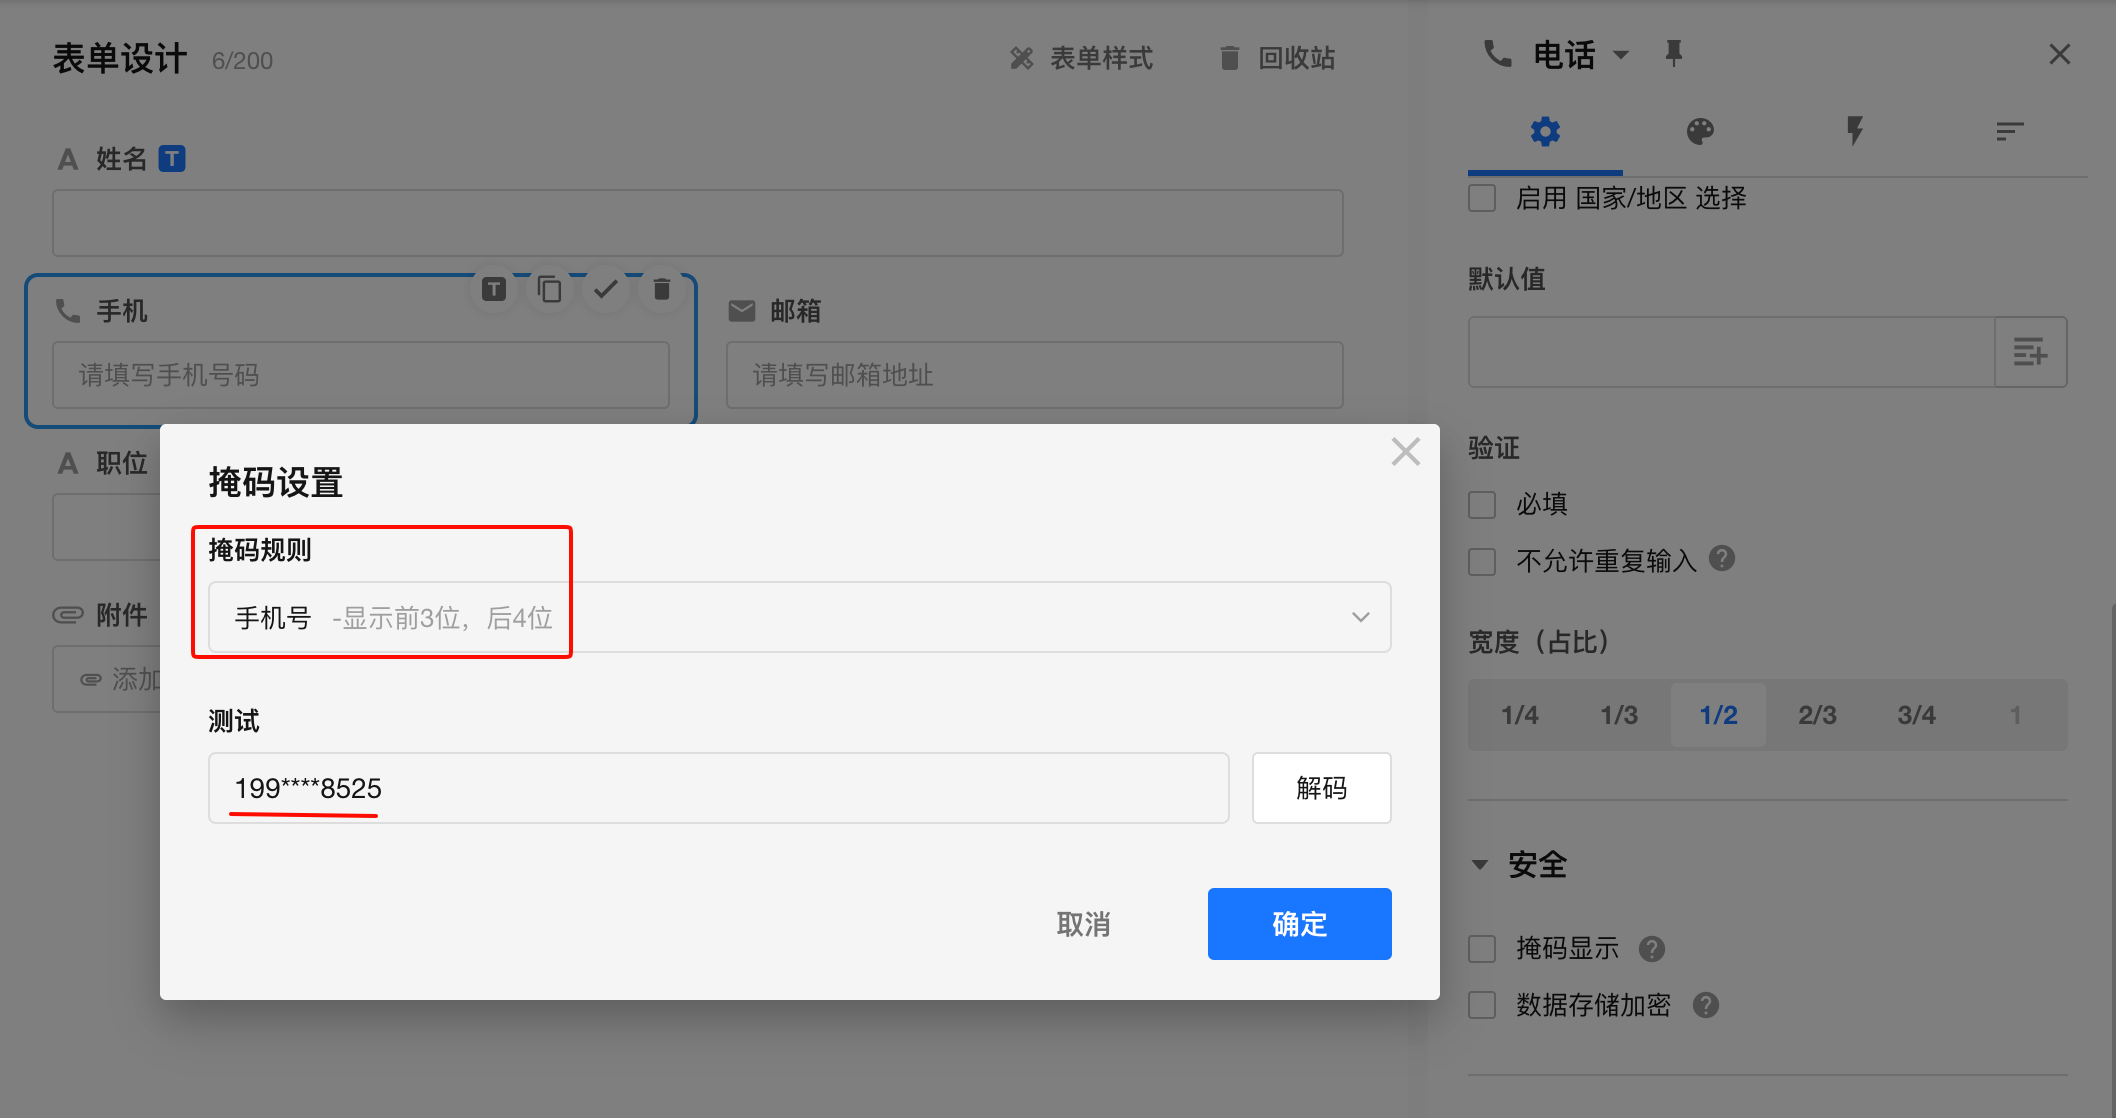Viewport: 2116px width, 1118px height.
Task: Collapse the 安全 section
Action: [x=1480, y=865]
